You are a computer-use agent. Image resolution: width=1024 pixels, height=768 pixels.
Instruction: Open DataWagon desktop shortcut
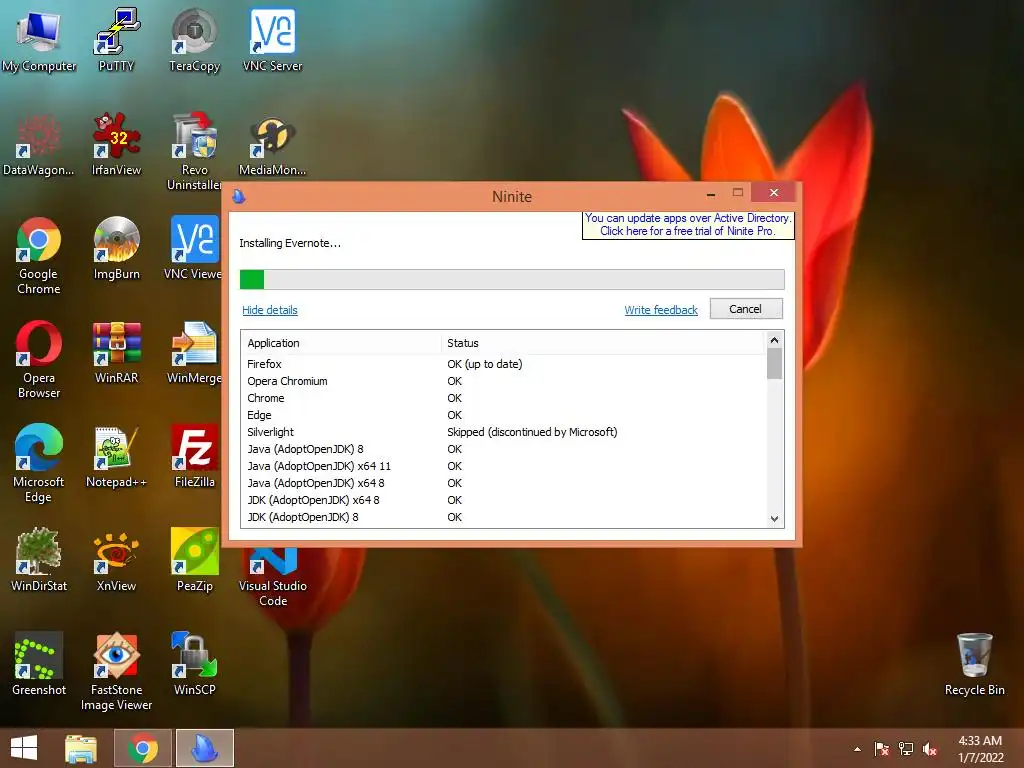coord(39,145)
